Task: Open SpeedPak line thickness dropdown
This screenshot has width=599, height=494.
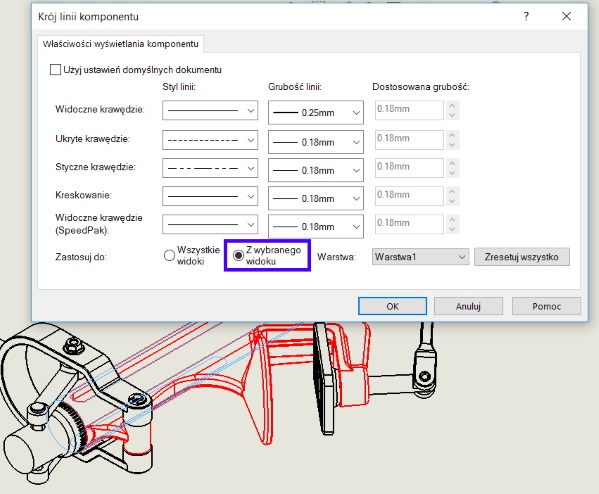Action: [316, 227]
